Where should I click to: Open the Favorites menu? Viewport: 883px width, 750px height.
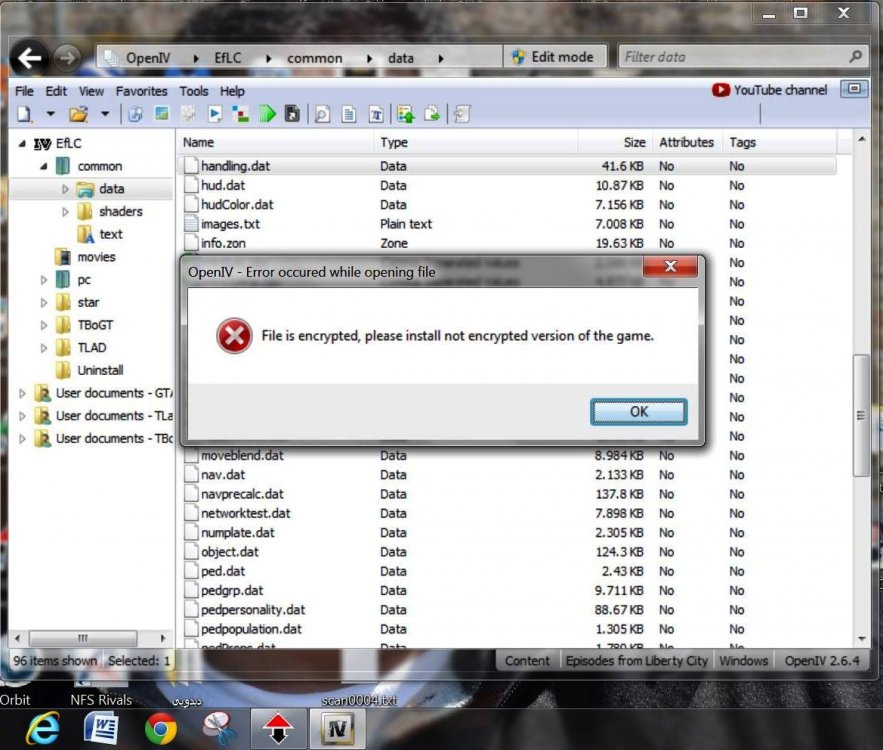(141, 91)
